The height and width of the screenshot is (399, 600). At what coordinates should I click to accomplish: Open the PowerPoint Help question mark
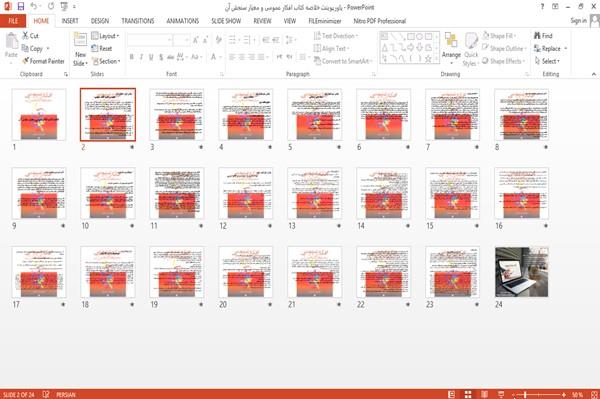coord(542,7)
